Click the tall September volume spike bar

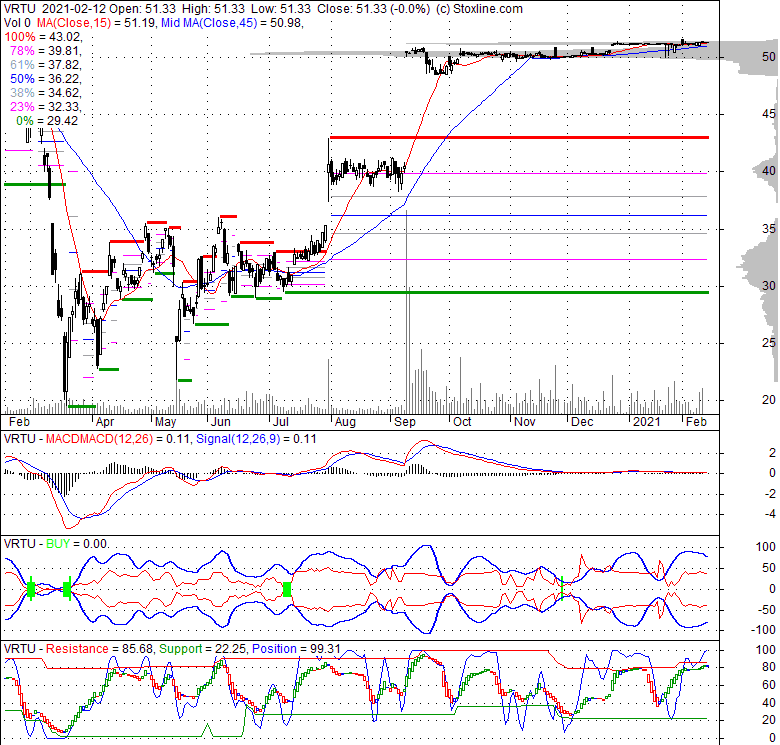(x=407, y=312)
